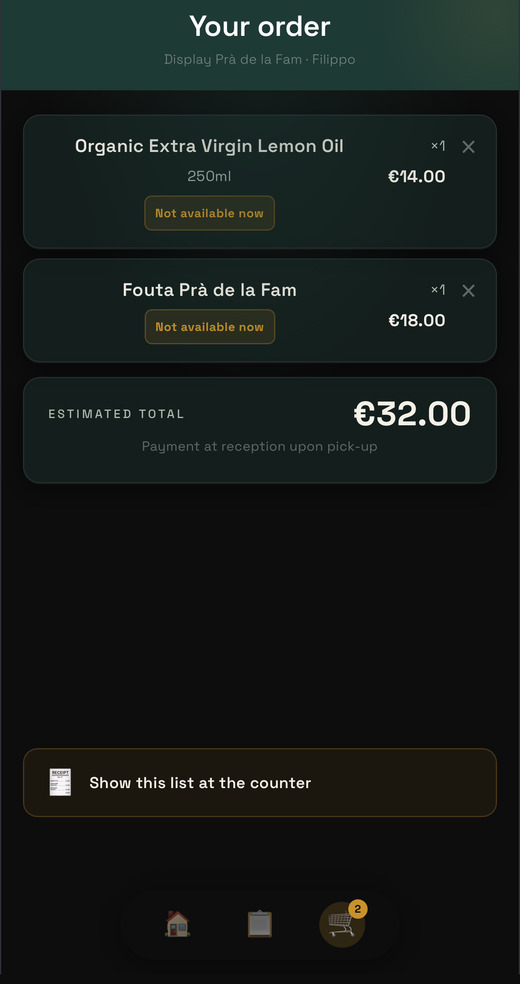Go to the home house icon
The image size is (520, 984).
tap(178, 924)
